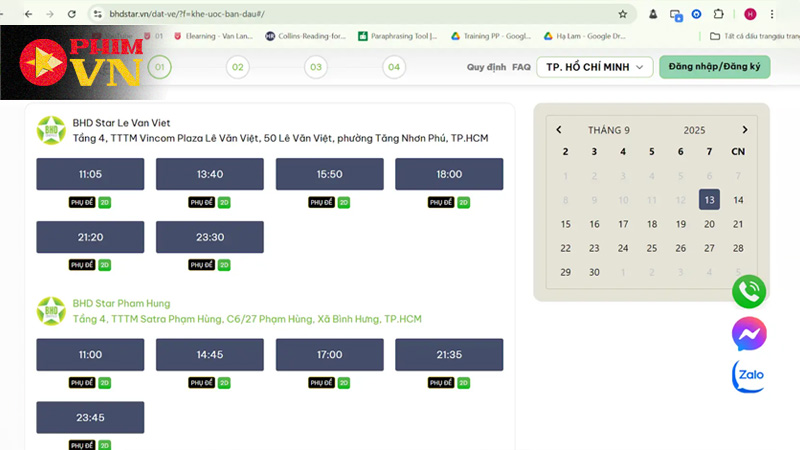
Task: Open the FAQ link
Action: [x=521, y=67]
